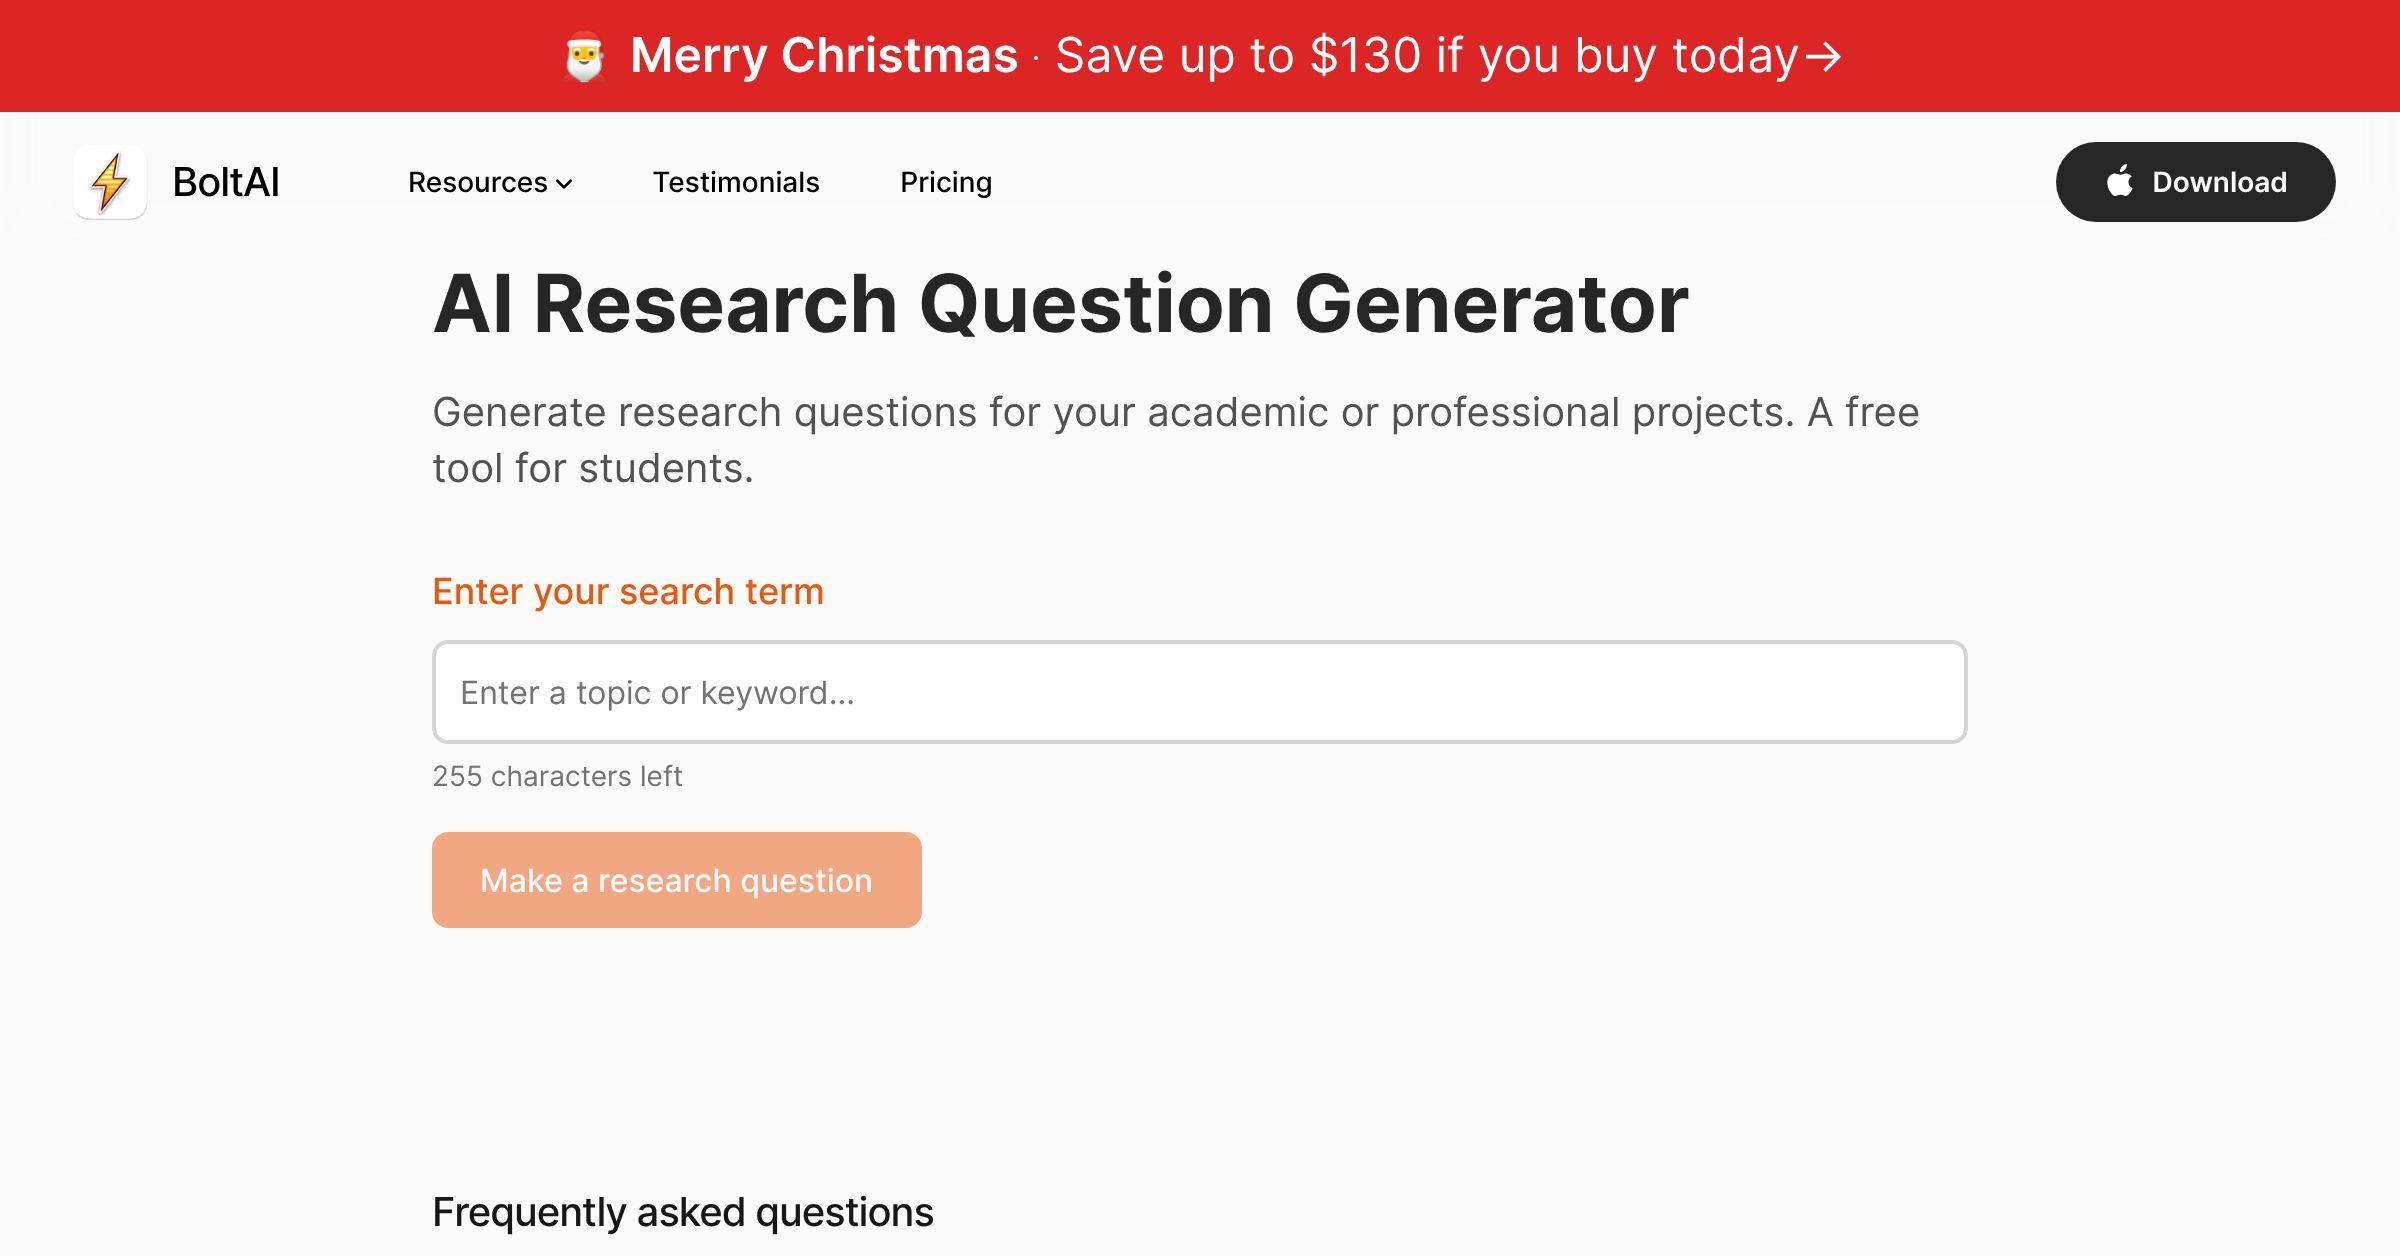
Task: Click the BoltAI lightning bolt logo
Action: pyautogui.click(x=110, y=182)
